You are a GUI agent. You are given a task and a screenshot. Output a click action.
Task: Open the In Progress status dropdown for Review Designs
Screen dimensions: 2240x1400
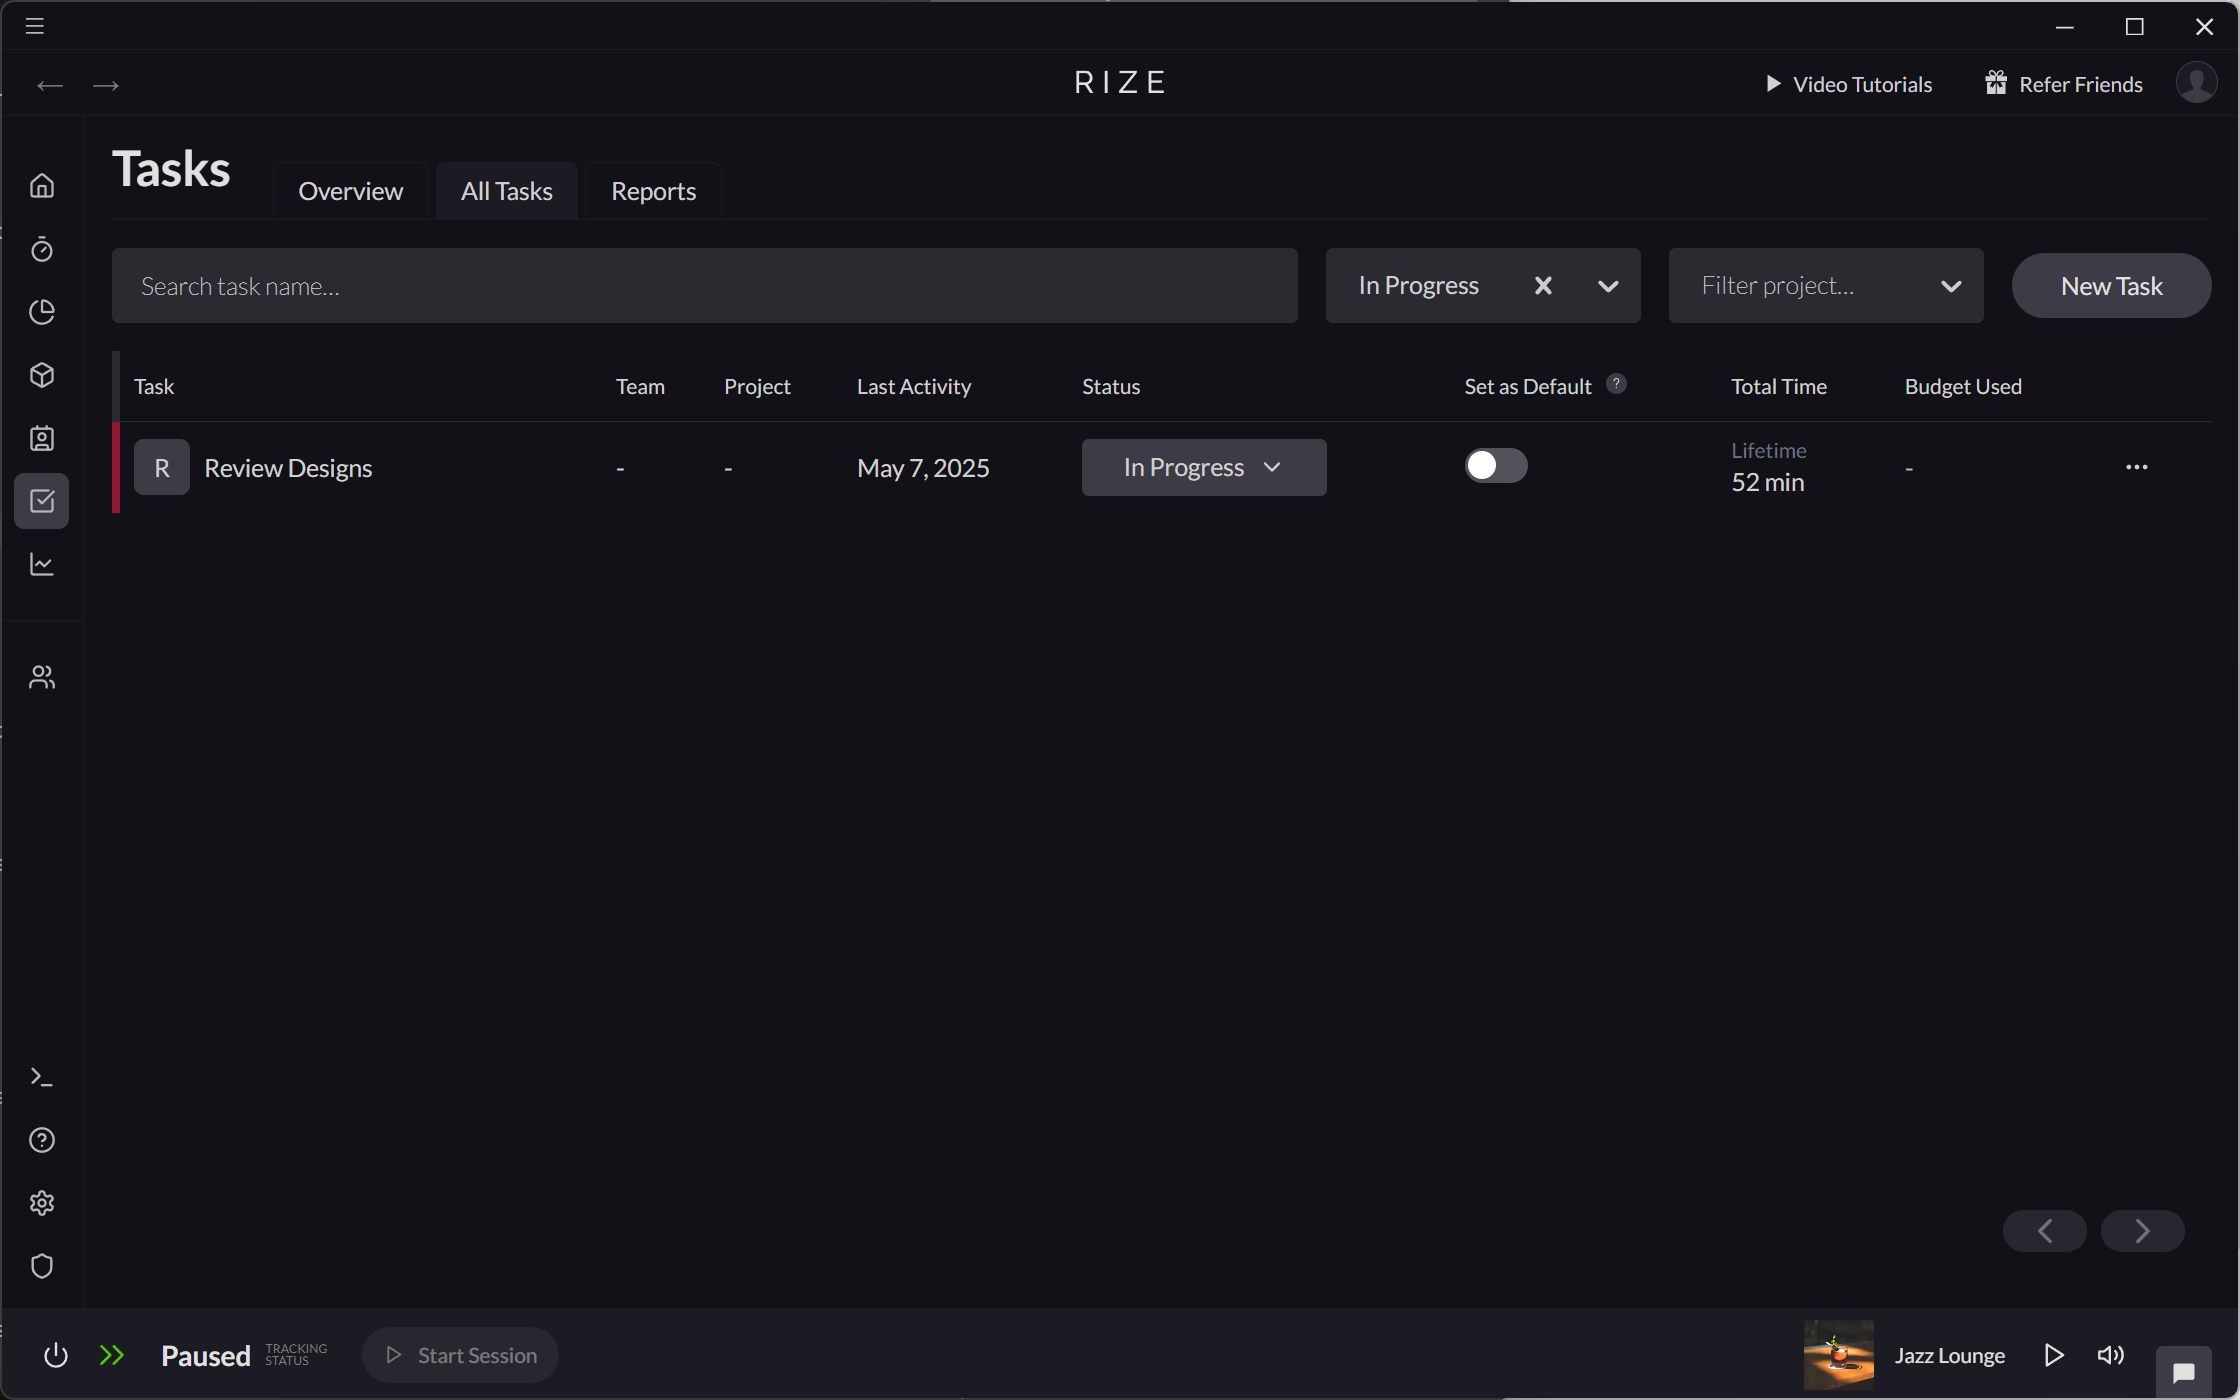point(1203,467)
